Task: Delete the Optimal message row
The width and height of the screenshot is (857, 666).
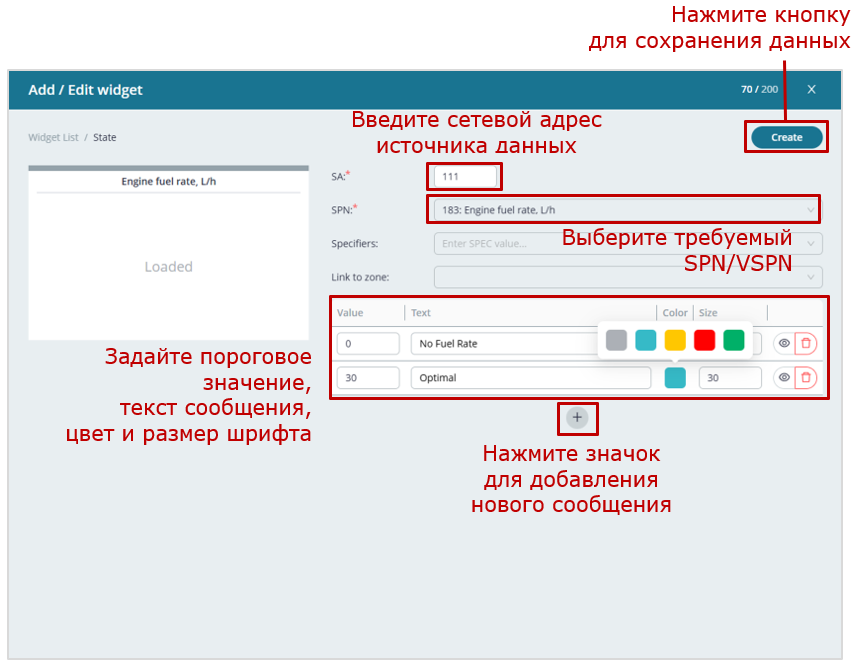Action: coord(806,377)
